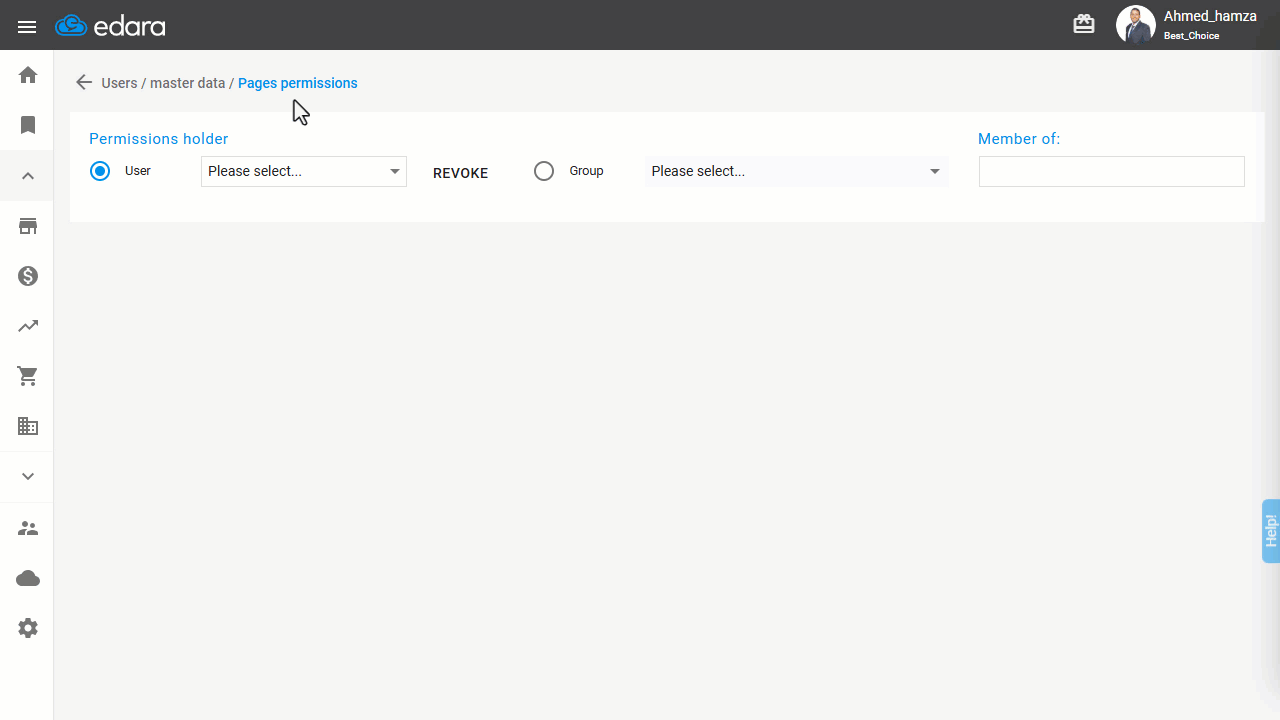Expand sidebar section with down chevron
Image resolution: width=1280 pixels, height=720 pixels.
[x=28, y=477]
